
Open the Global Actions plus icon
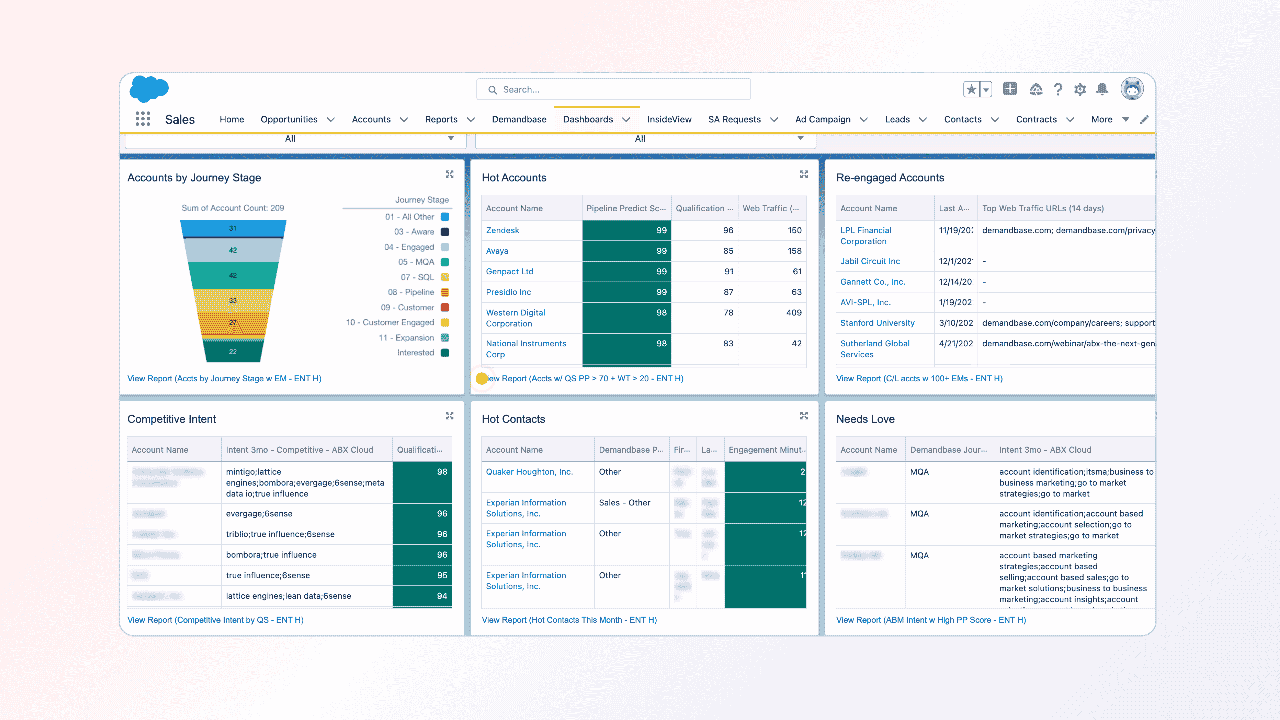(1010, 89)
